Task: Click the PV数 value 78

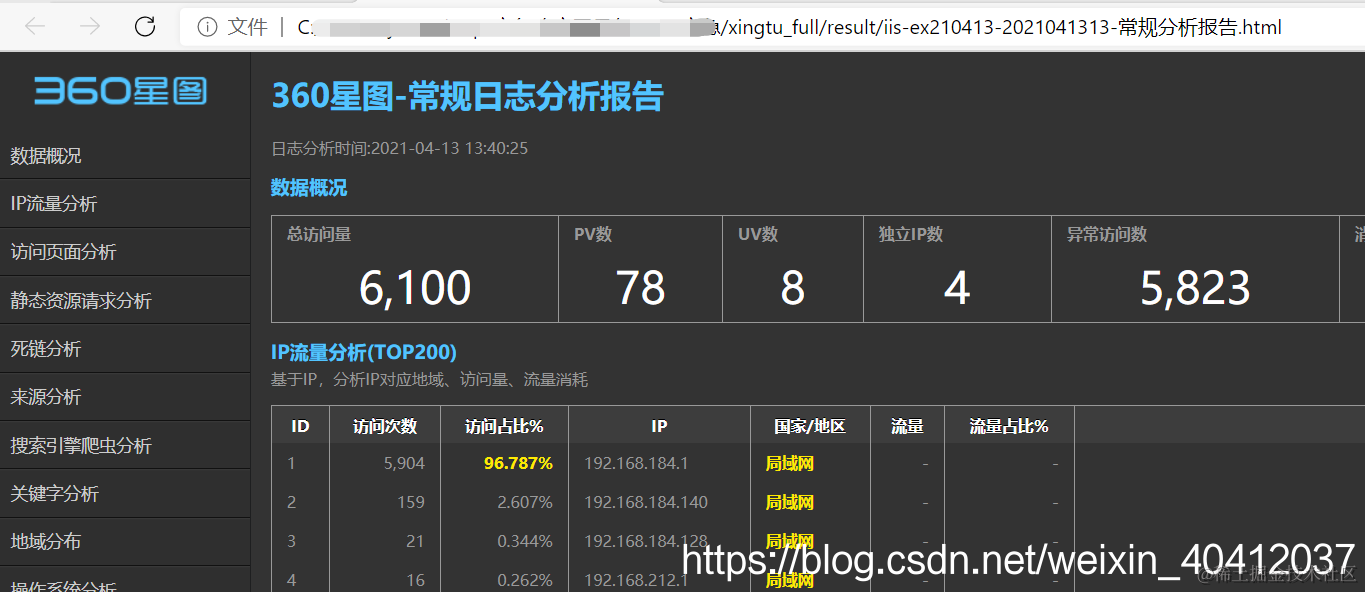Action: (x=641, y=288)
